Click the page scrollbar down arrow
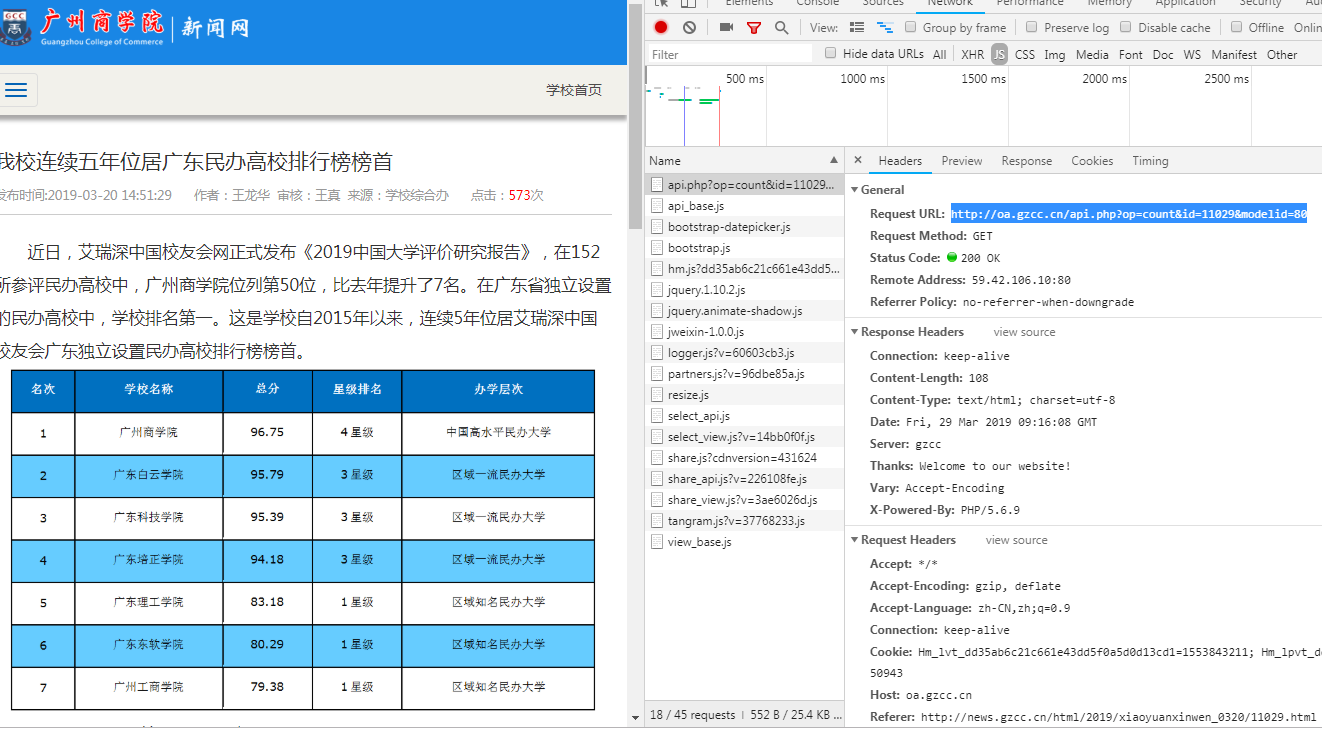This screenshot has width=1322, height=733. pos(635,717)
